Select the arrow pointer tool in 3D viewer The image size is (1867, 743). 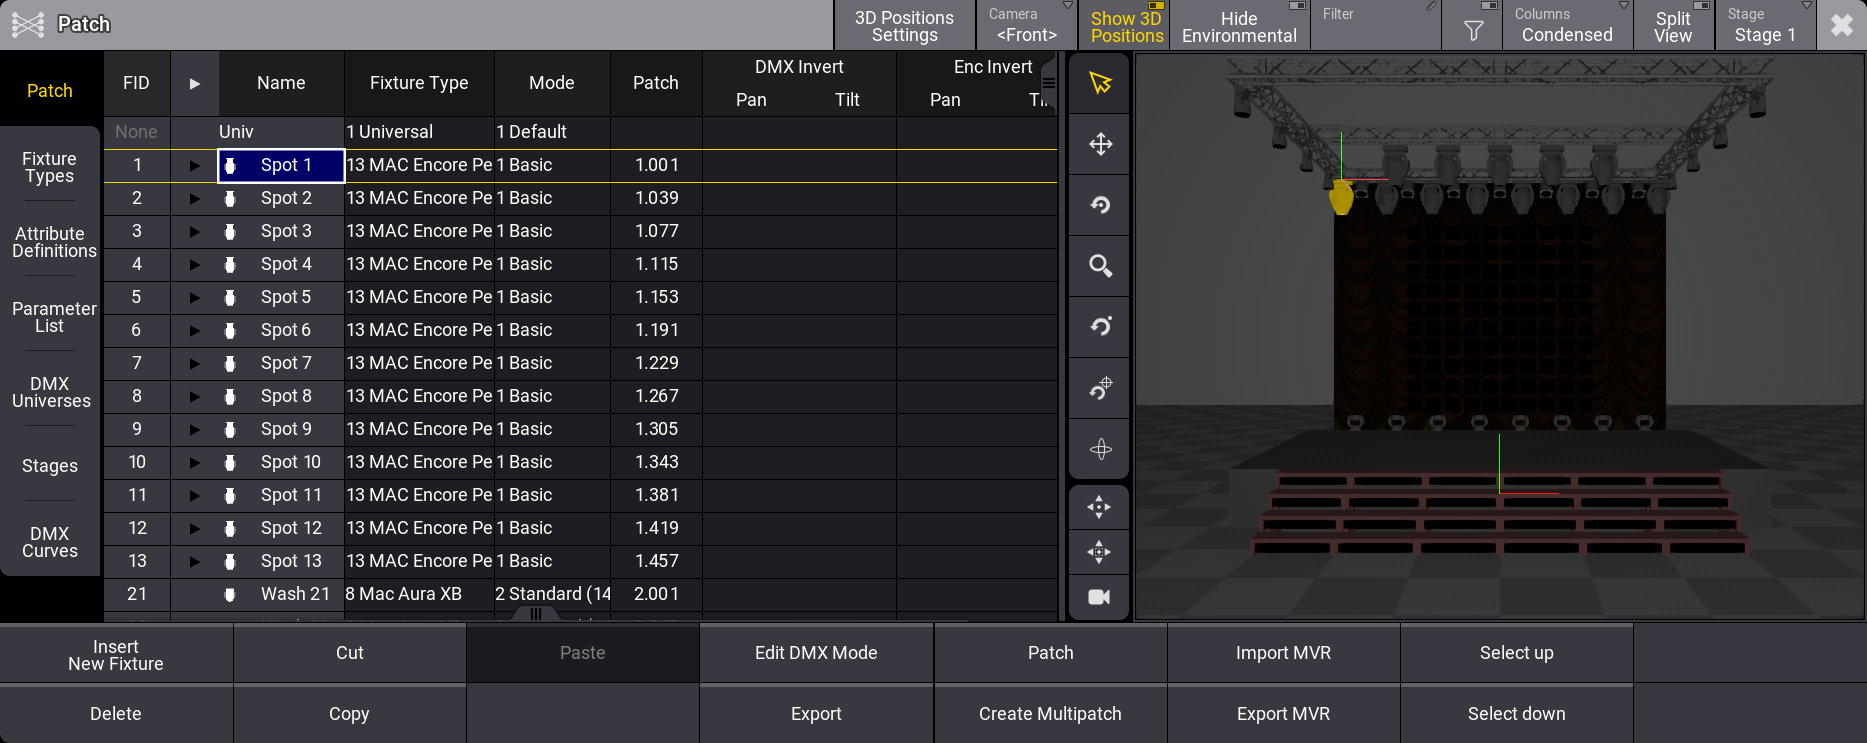click(1100, 83)
